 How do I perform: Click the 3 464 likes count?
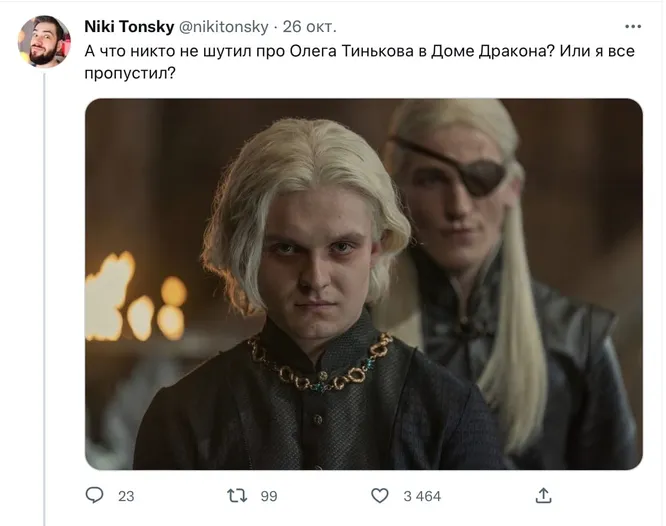click(422, 496)
